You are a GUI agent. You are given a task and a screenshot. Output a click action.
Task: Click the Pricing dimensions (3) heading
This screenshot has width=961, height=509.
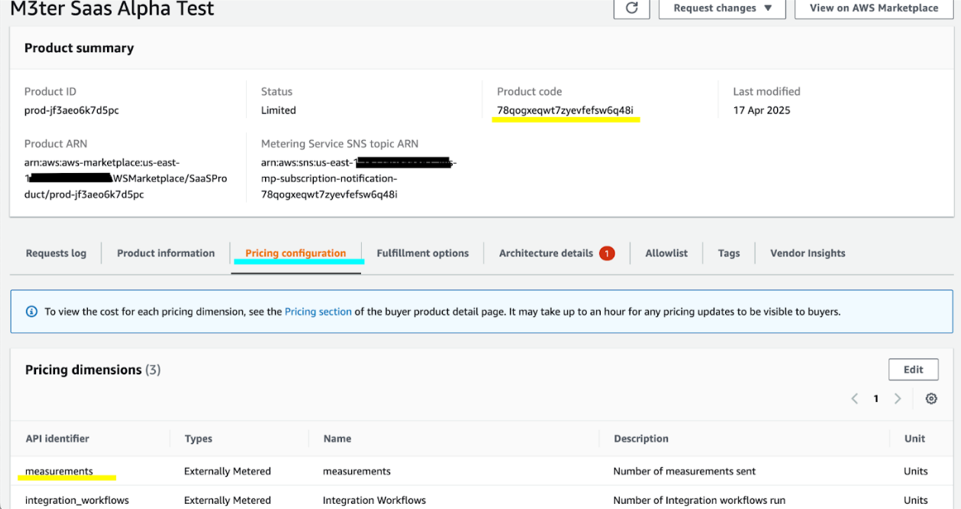(x=93, y=370)
